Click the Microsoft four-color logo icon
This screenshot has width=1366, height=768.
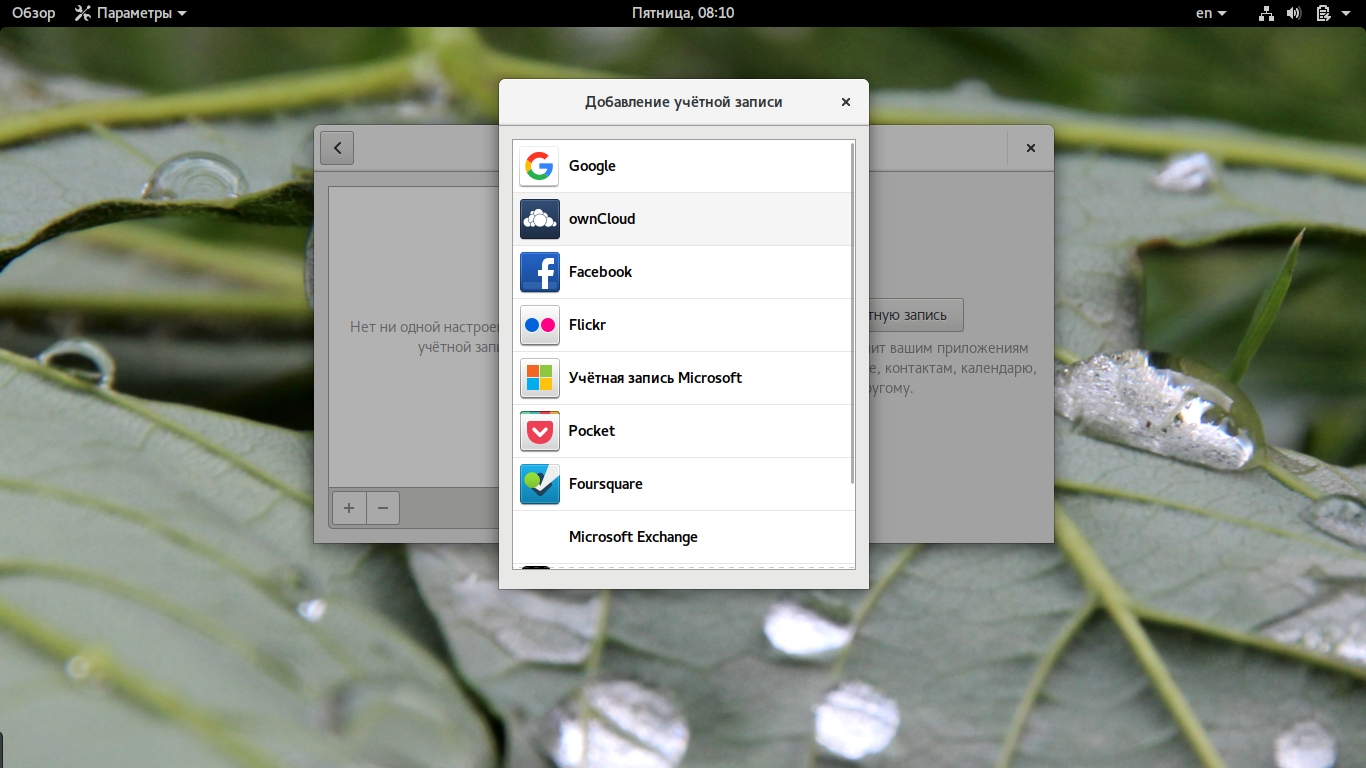point(539,378)
